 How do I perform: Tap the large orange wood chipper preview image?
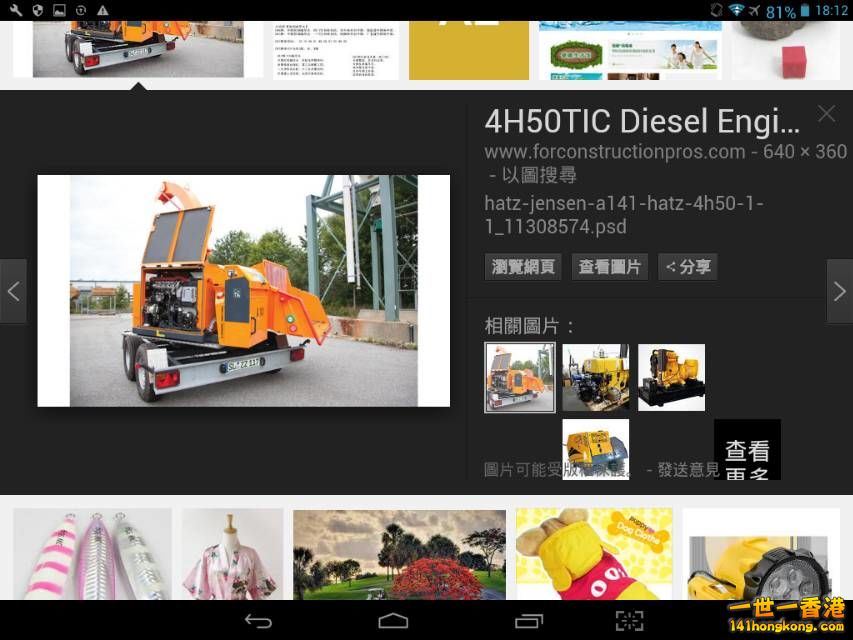[x=244, y=291]
